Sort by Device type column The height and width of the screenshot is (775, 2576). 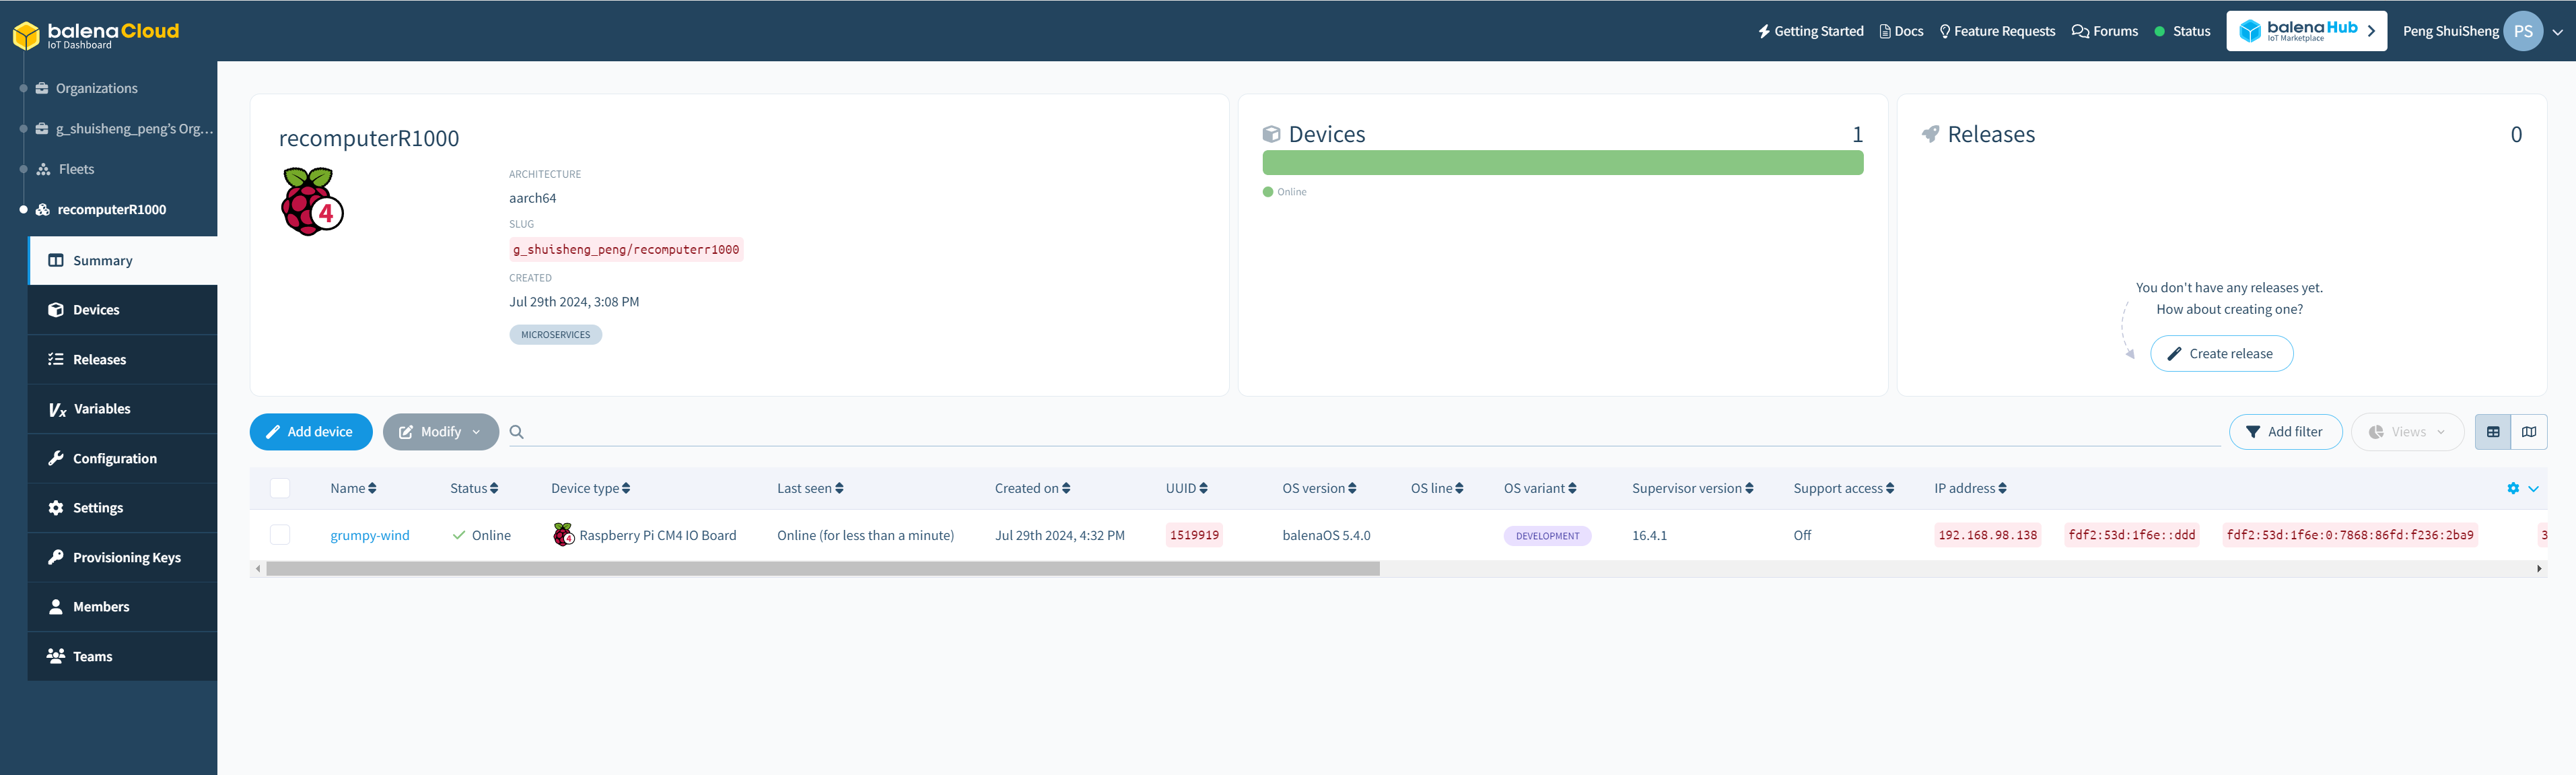[x=590, y=489]
